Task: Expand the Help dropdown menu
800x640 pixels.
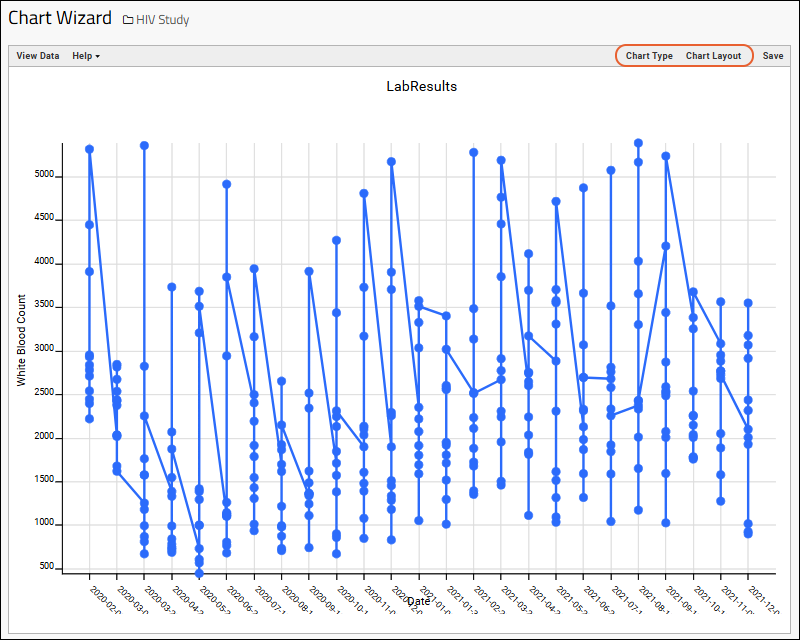Action: [x=86, y=56]
